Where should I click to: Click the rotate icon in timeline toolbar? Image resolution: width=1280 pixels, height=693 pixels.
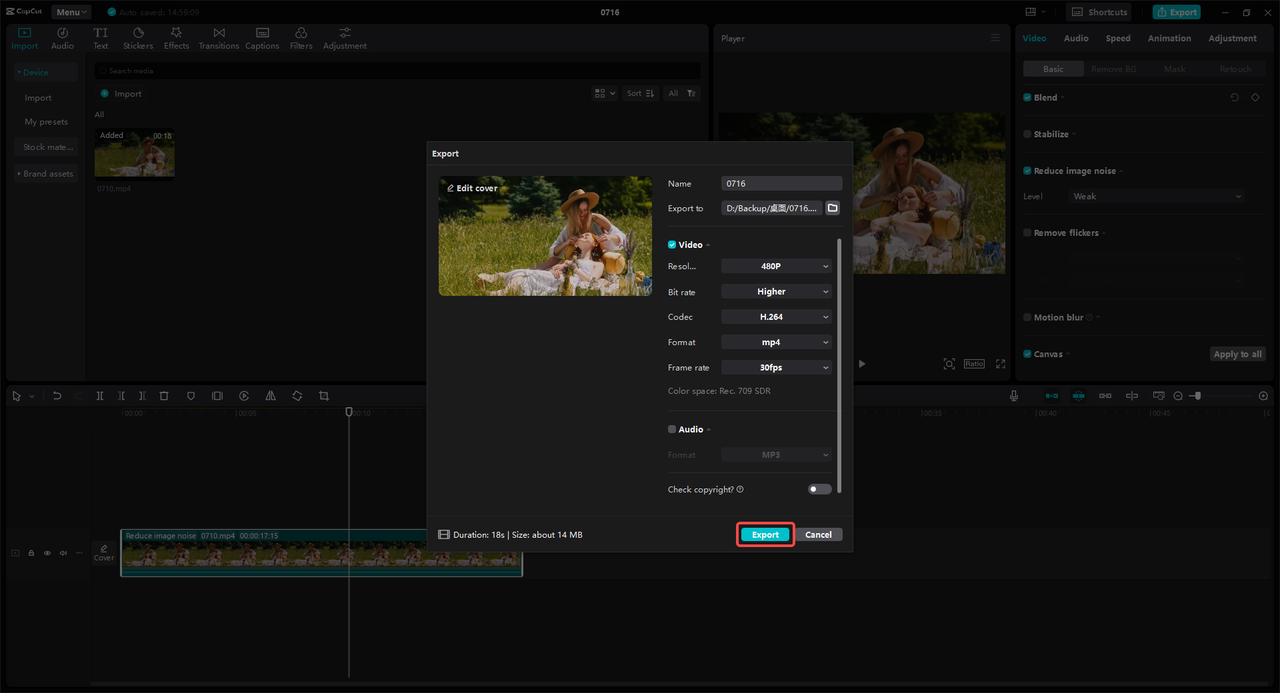(297, 396)
